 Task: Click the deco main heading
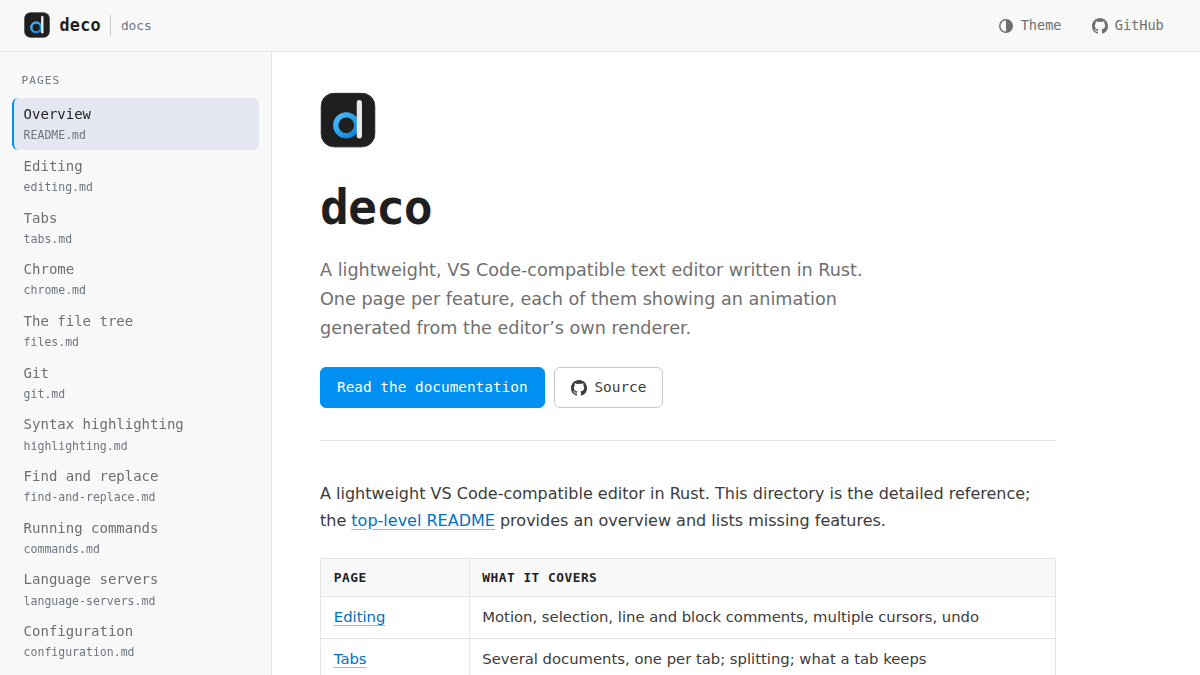pyautogui.click(x=376, y=208)
